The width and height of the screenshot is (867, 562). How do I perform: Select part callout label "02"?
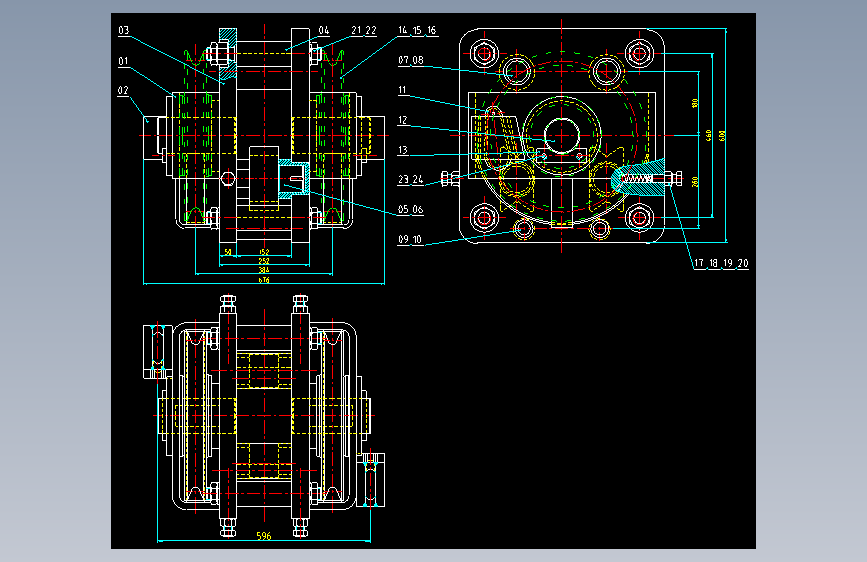pos(123,91)
